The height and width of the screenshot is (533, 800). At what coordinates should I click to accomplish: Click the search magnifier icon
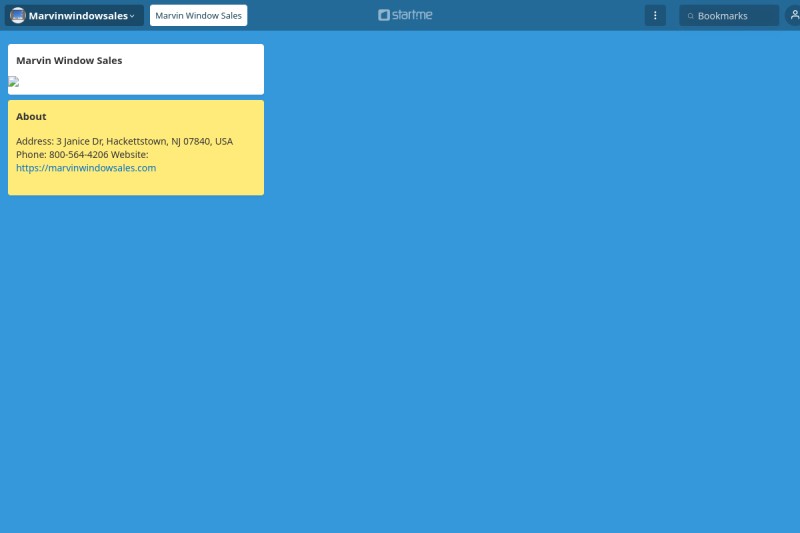(690, 16)
